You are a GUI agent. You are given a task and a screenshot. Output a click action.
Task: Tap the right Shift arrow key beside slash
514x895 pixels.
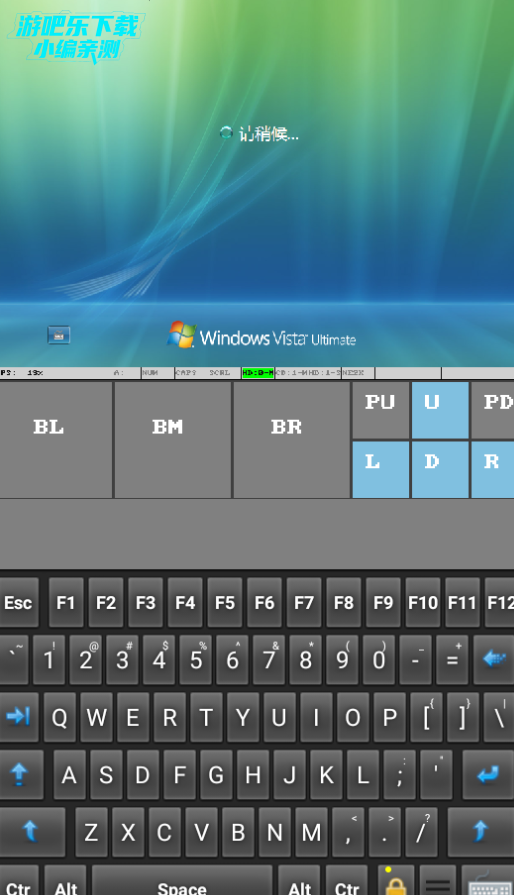click(481, 832)
